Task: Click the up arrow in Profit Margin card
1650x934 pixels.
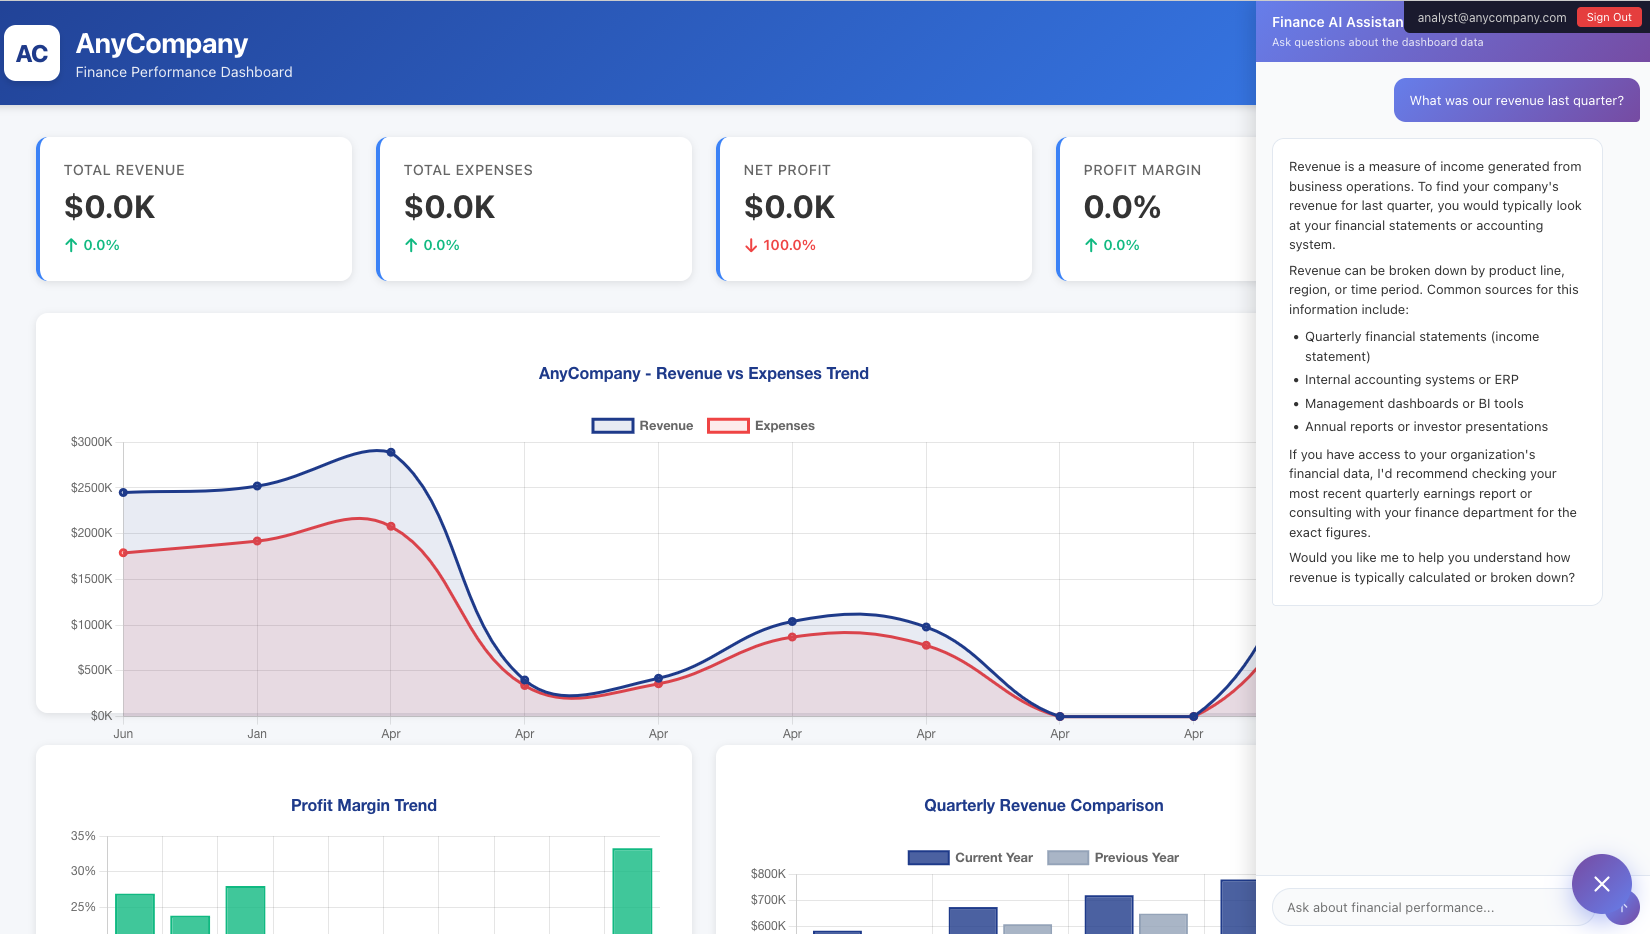Action: (1091, 245)
